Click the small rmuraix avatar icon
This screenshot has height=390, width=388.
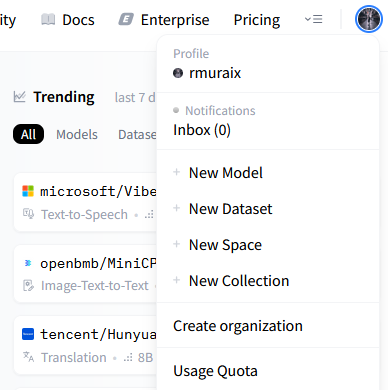click(178, 73)
